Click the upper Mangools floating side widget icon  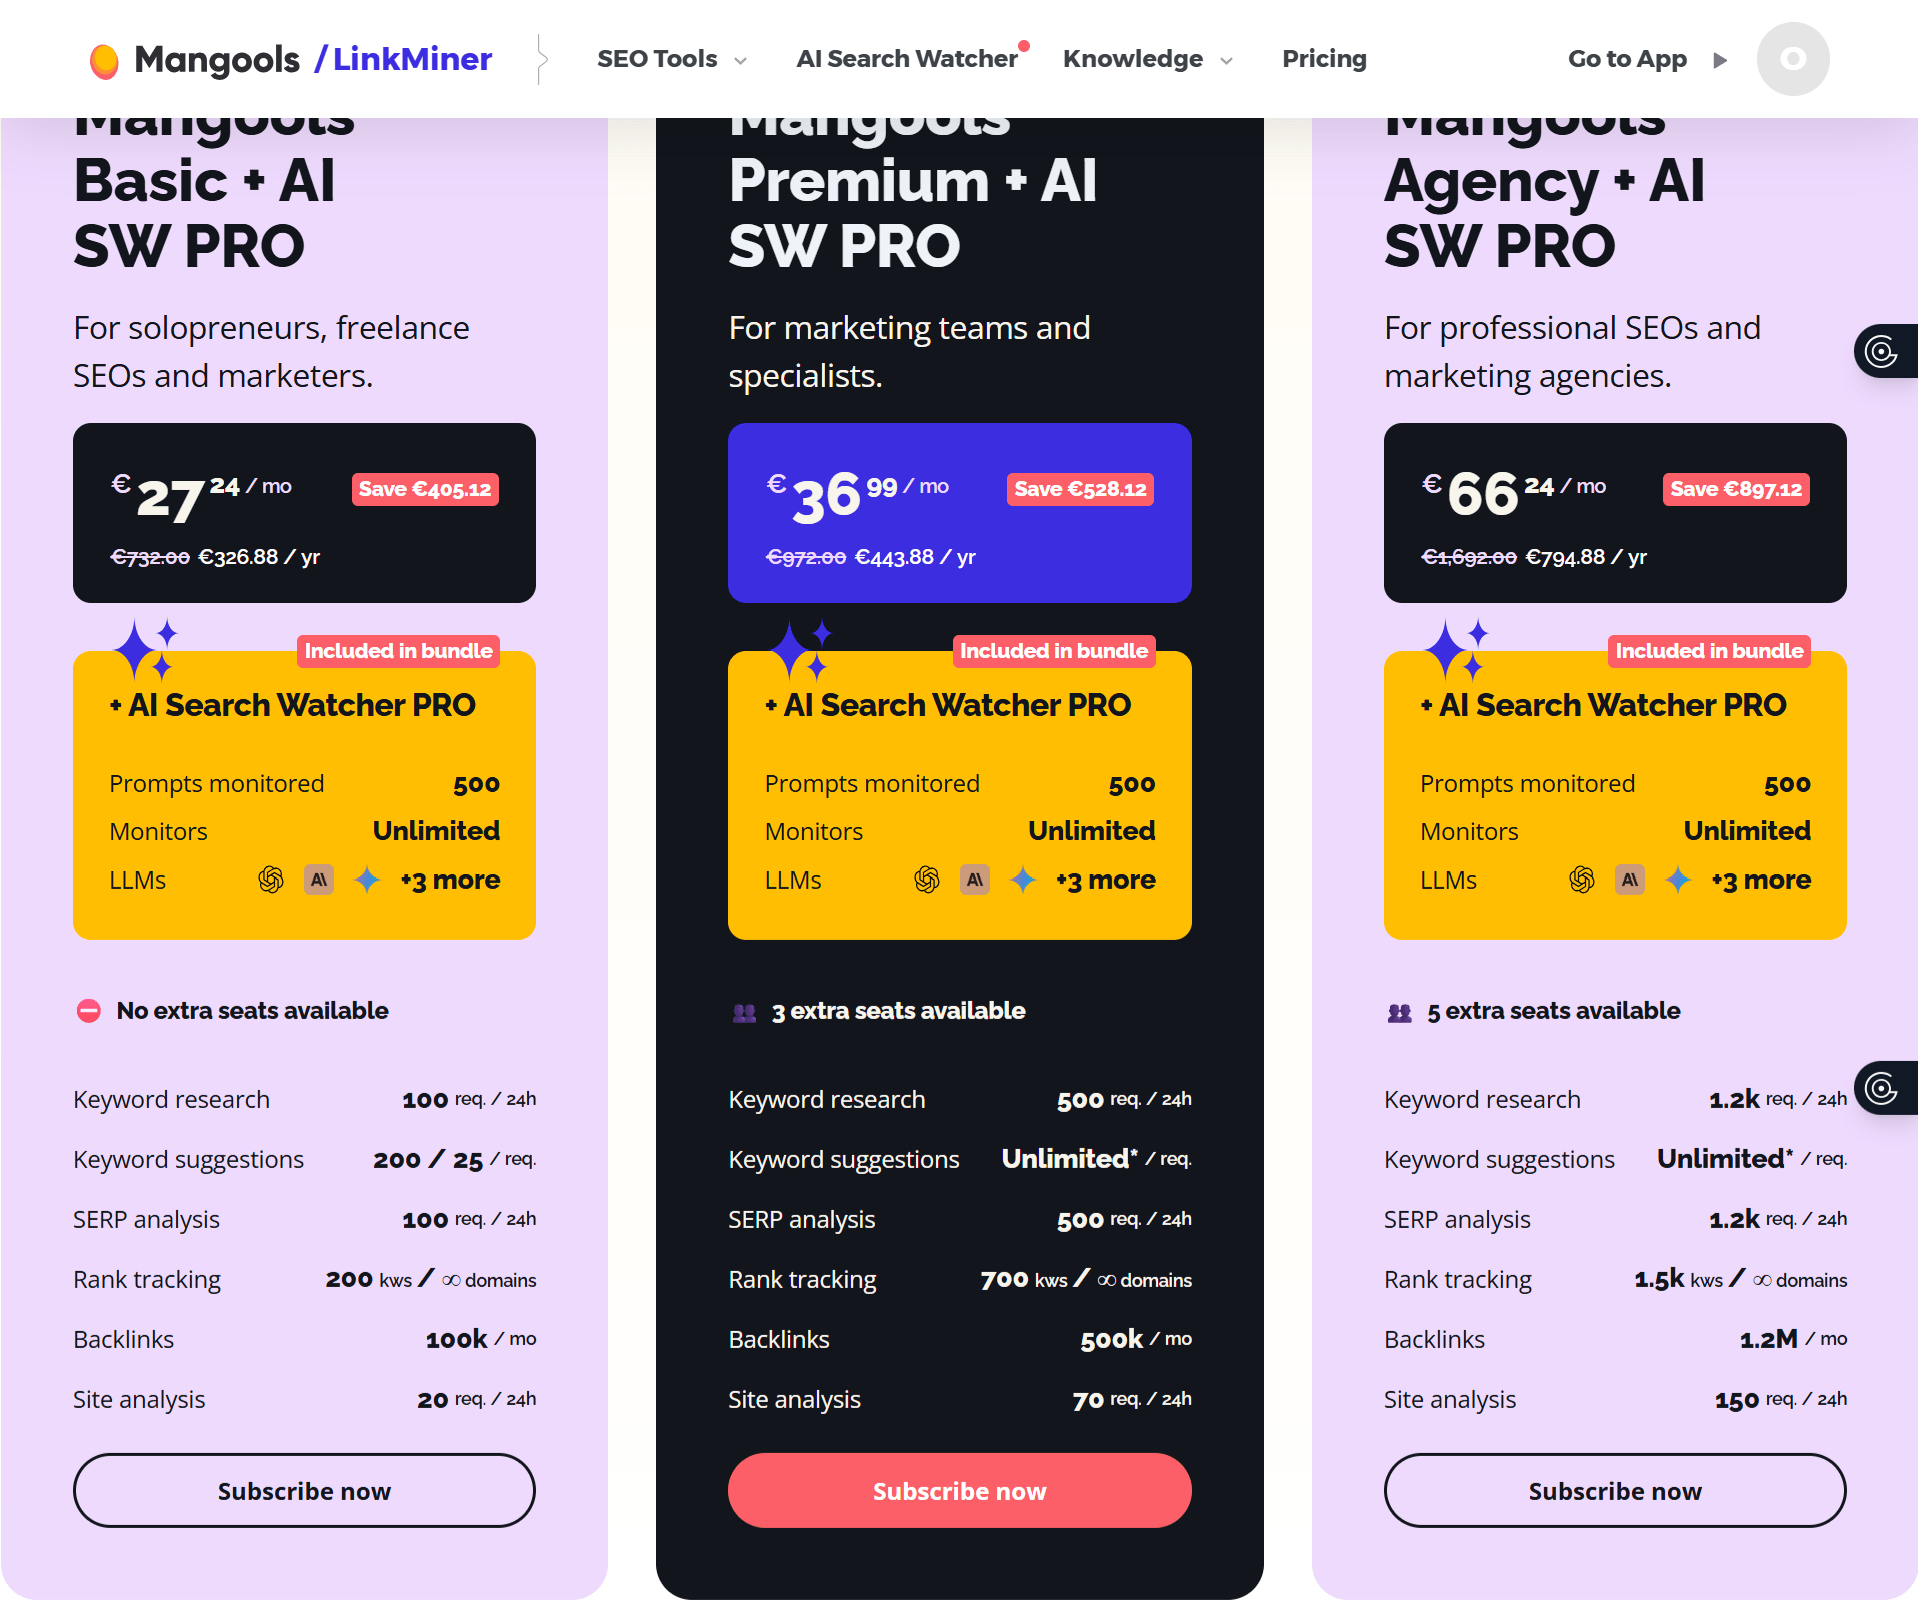1884,352
